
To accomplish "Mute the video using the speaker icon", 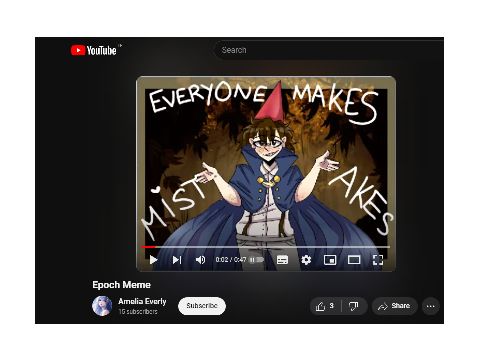I will [x=200, y=260].
